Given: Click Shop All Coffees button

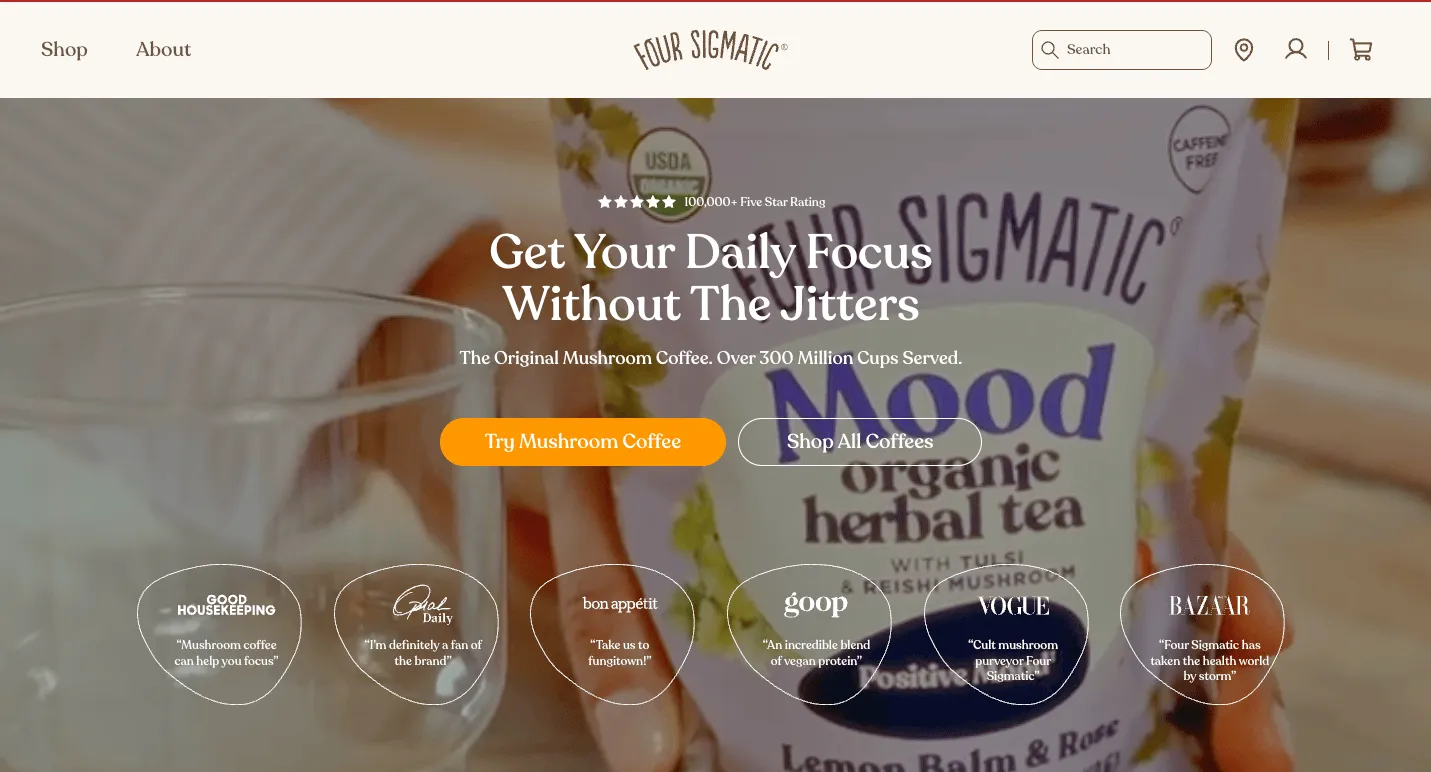Looking at the screenshot, I should 860,442.
